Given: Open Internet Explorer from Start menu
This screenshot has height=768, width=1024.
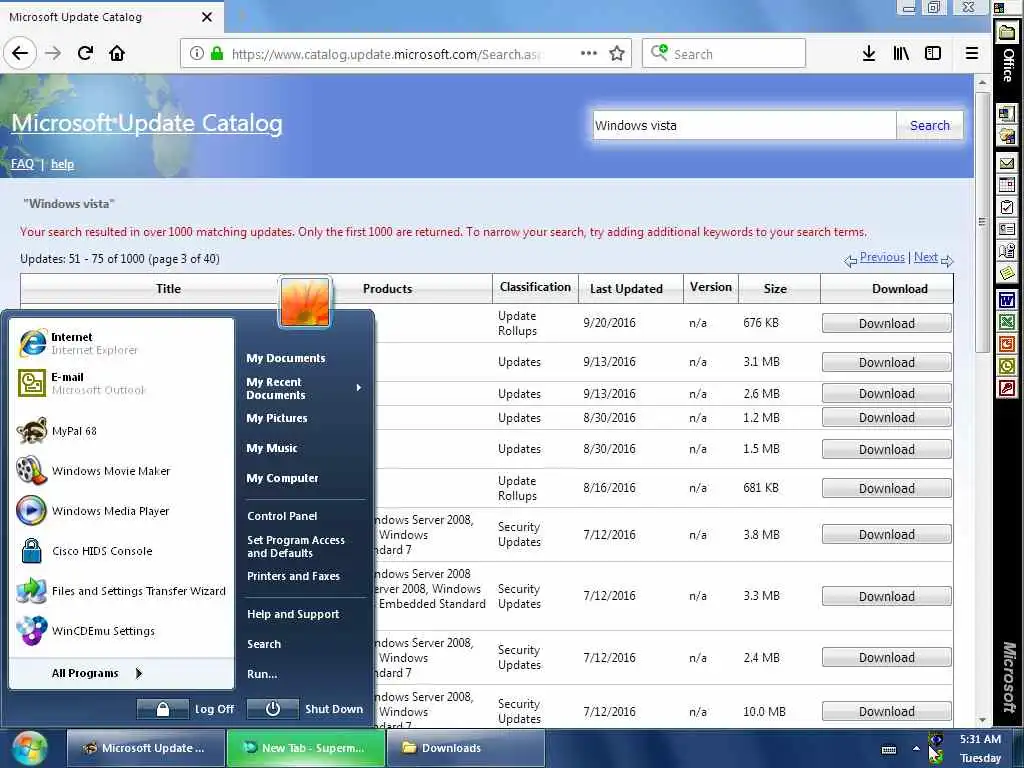Looking at the screenshot, I should point(122,344).
